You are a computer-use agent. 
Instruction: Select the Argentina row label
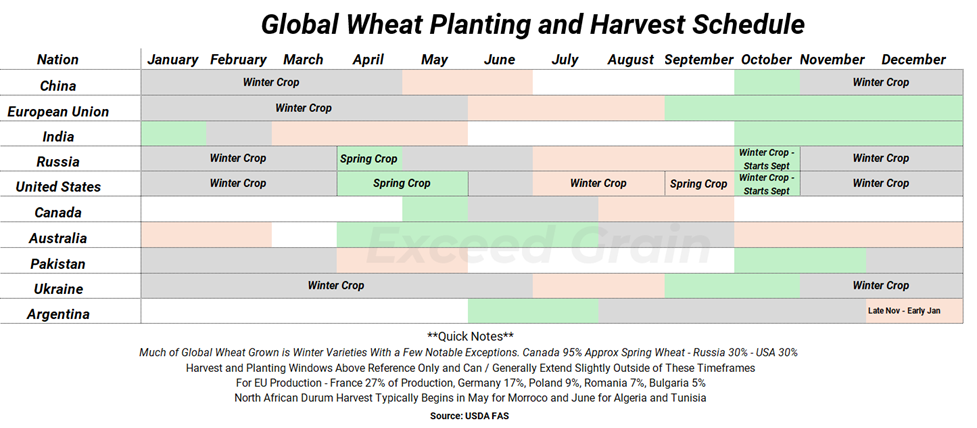(x=57, y=315)
